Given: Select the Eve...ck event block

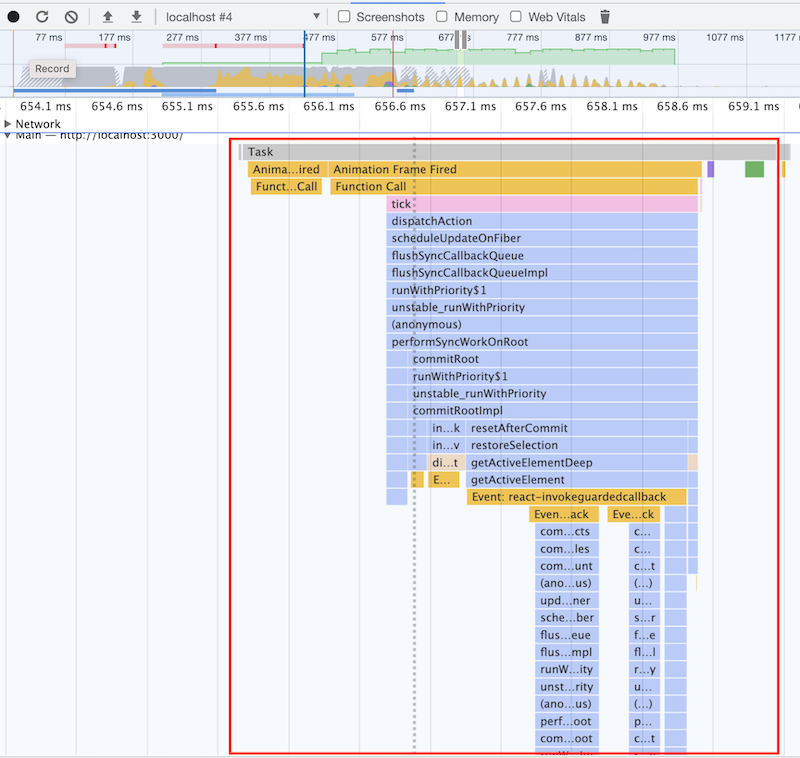Looking at the screenshot, I should pos(634,514).
